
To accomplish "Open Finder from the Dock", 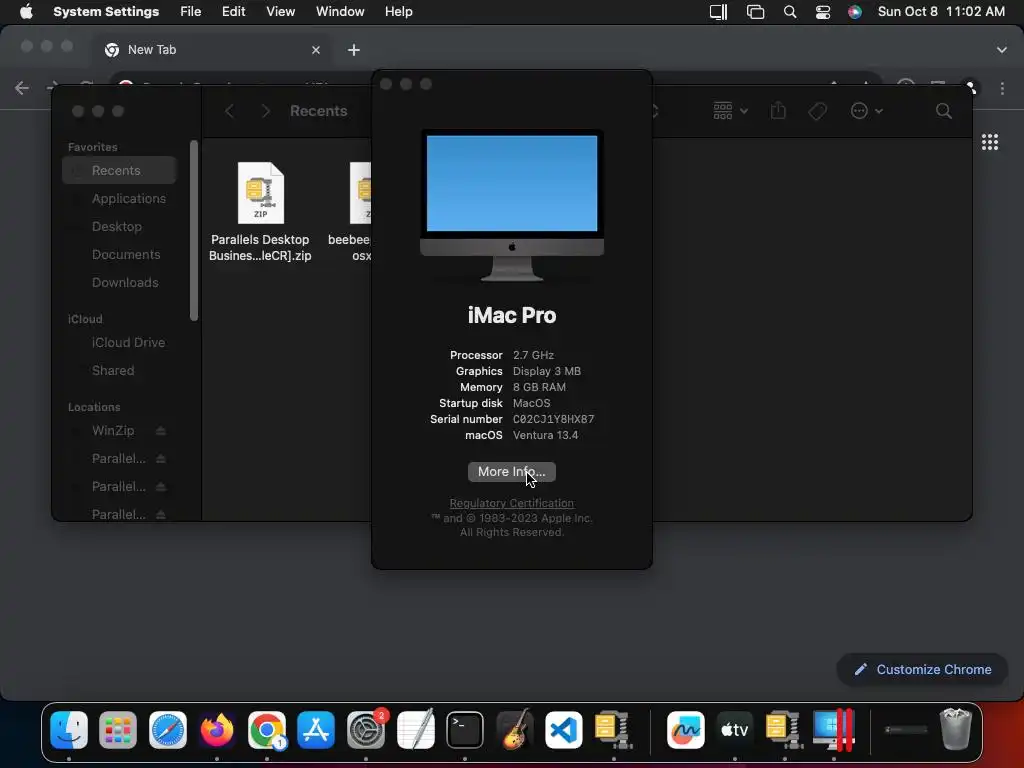I will click(69, 729).
